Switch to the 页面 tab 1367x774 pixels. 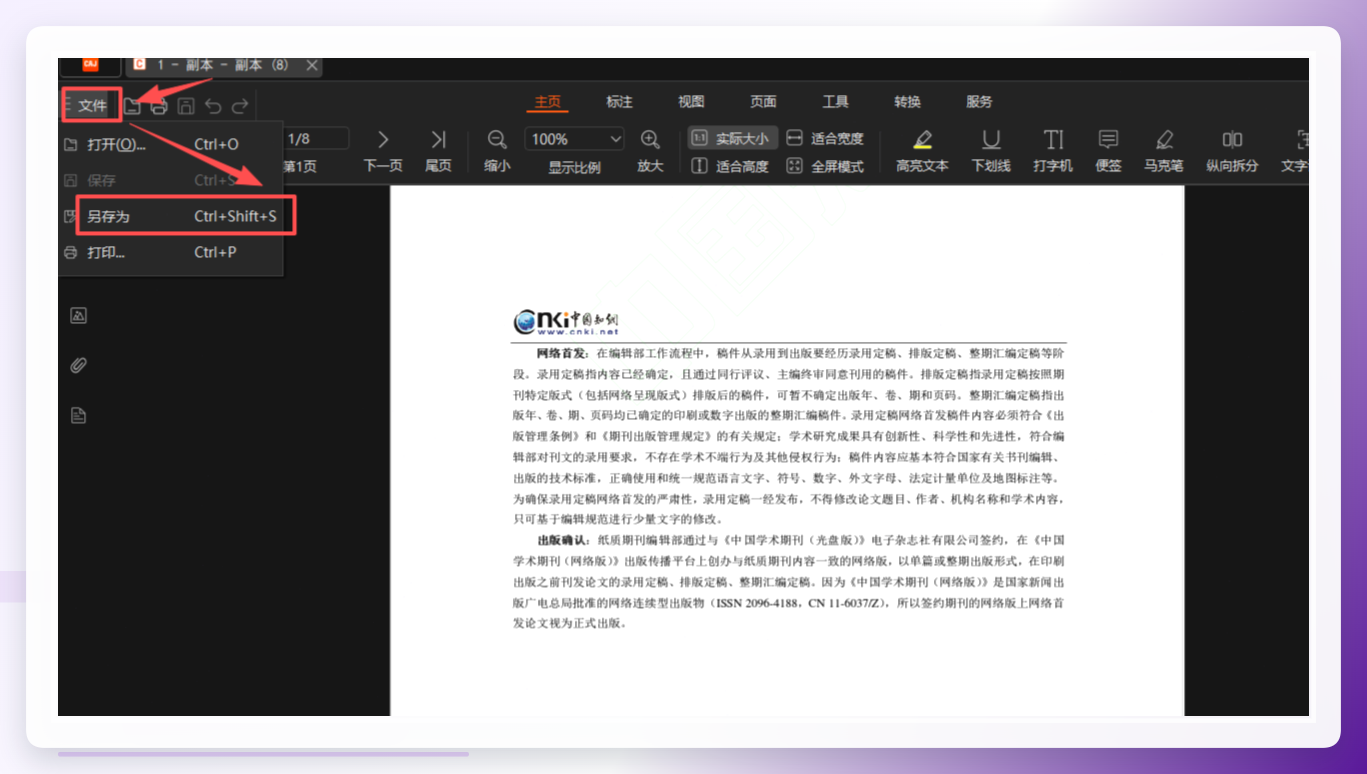click(x=764, y=102)
